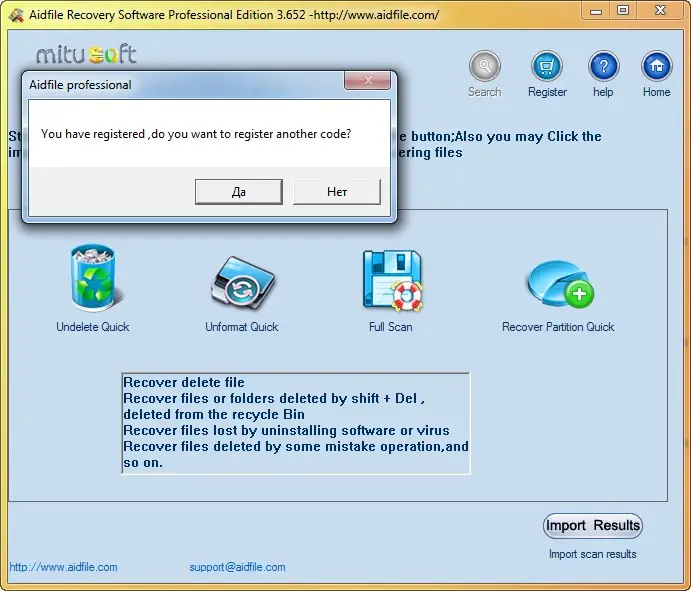Maximize the Aidfile Recovery window
This screenshot has height=591, width=691.
(x=623, y=11)
